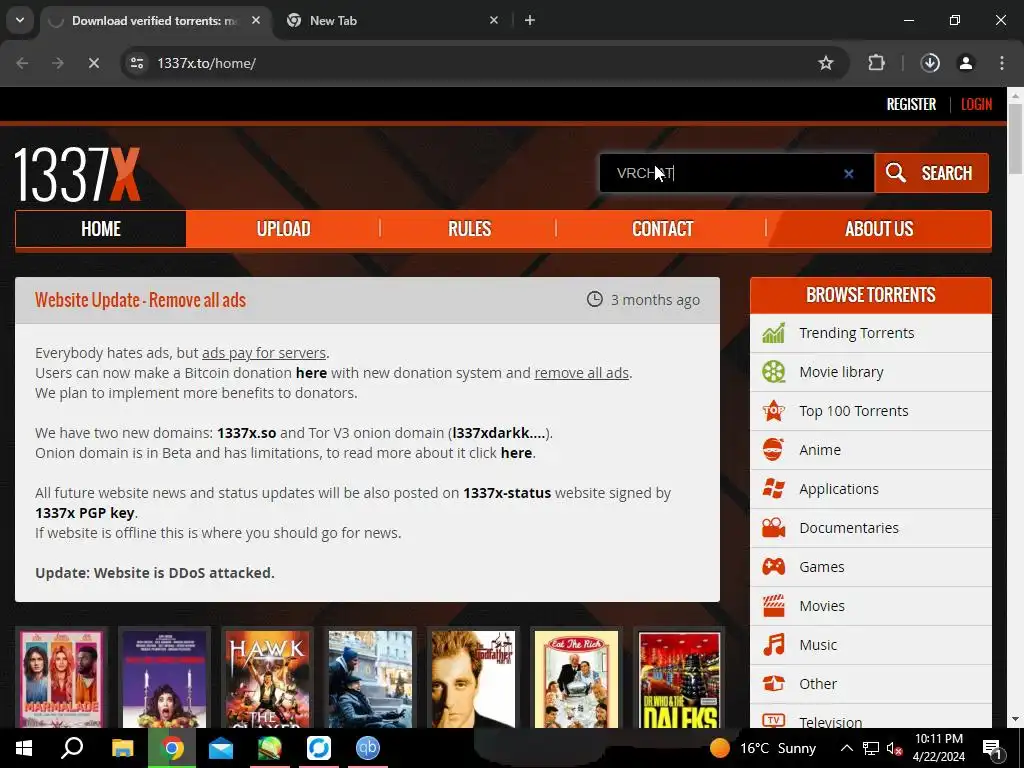Screen dimensions: 1024x768
Task: Click the page vertical scrollbar thumb
Action: [x=1015, y=138]
